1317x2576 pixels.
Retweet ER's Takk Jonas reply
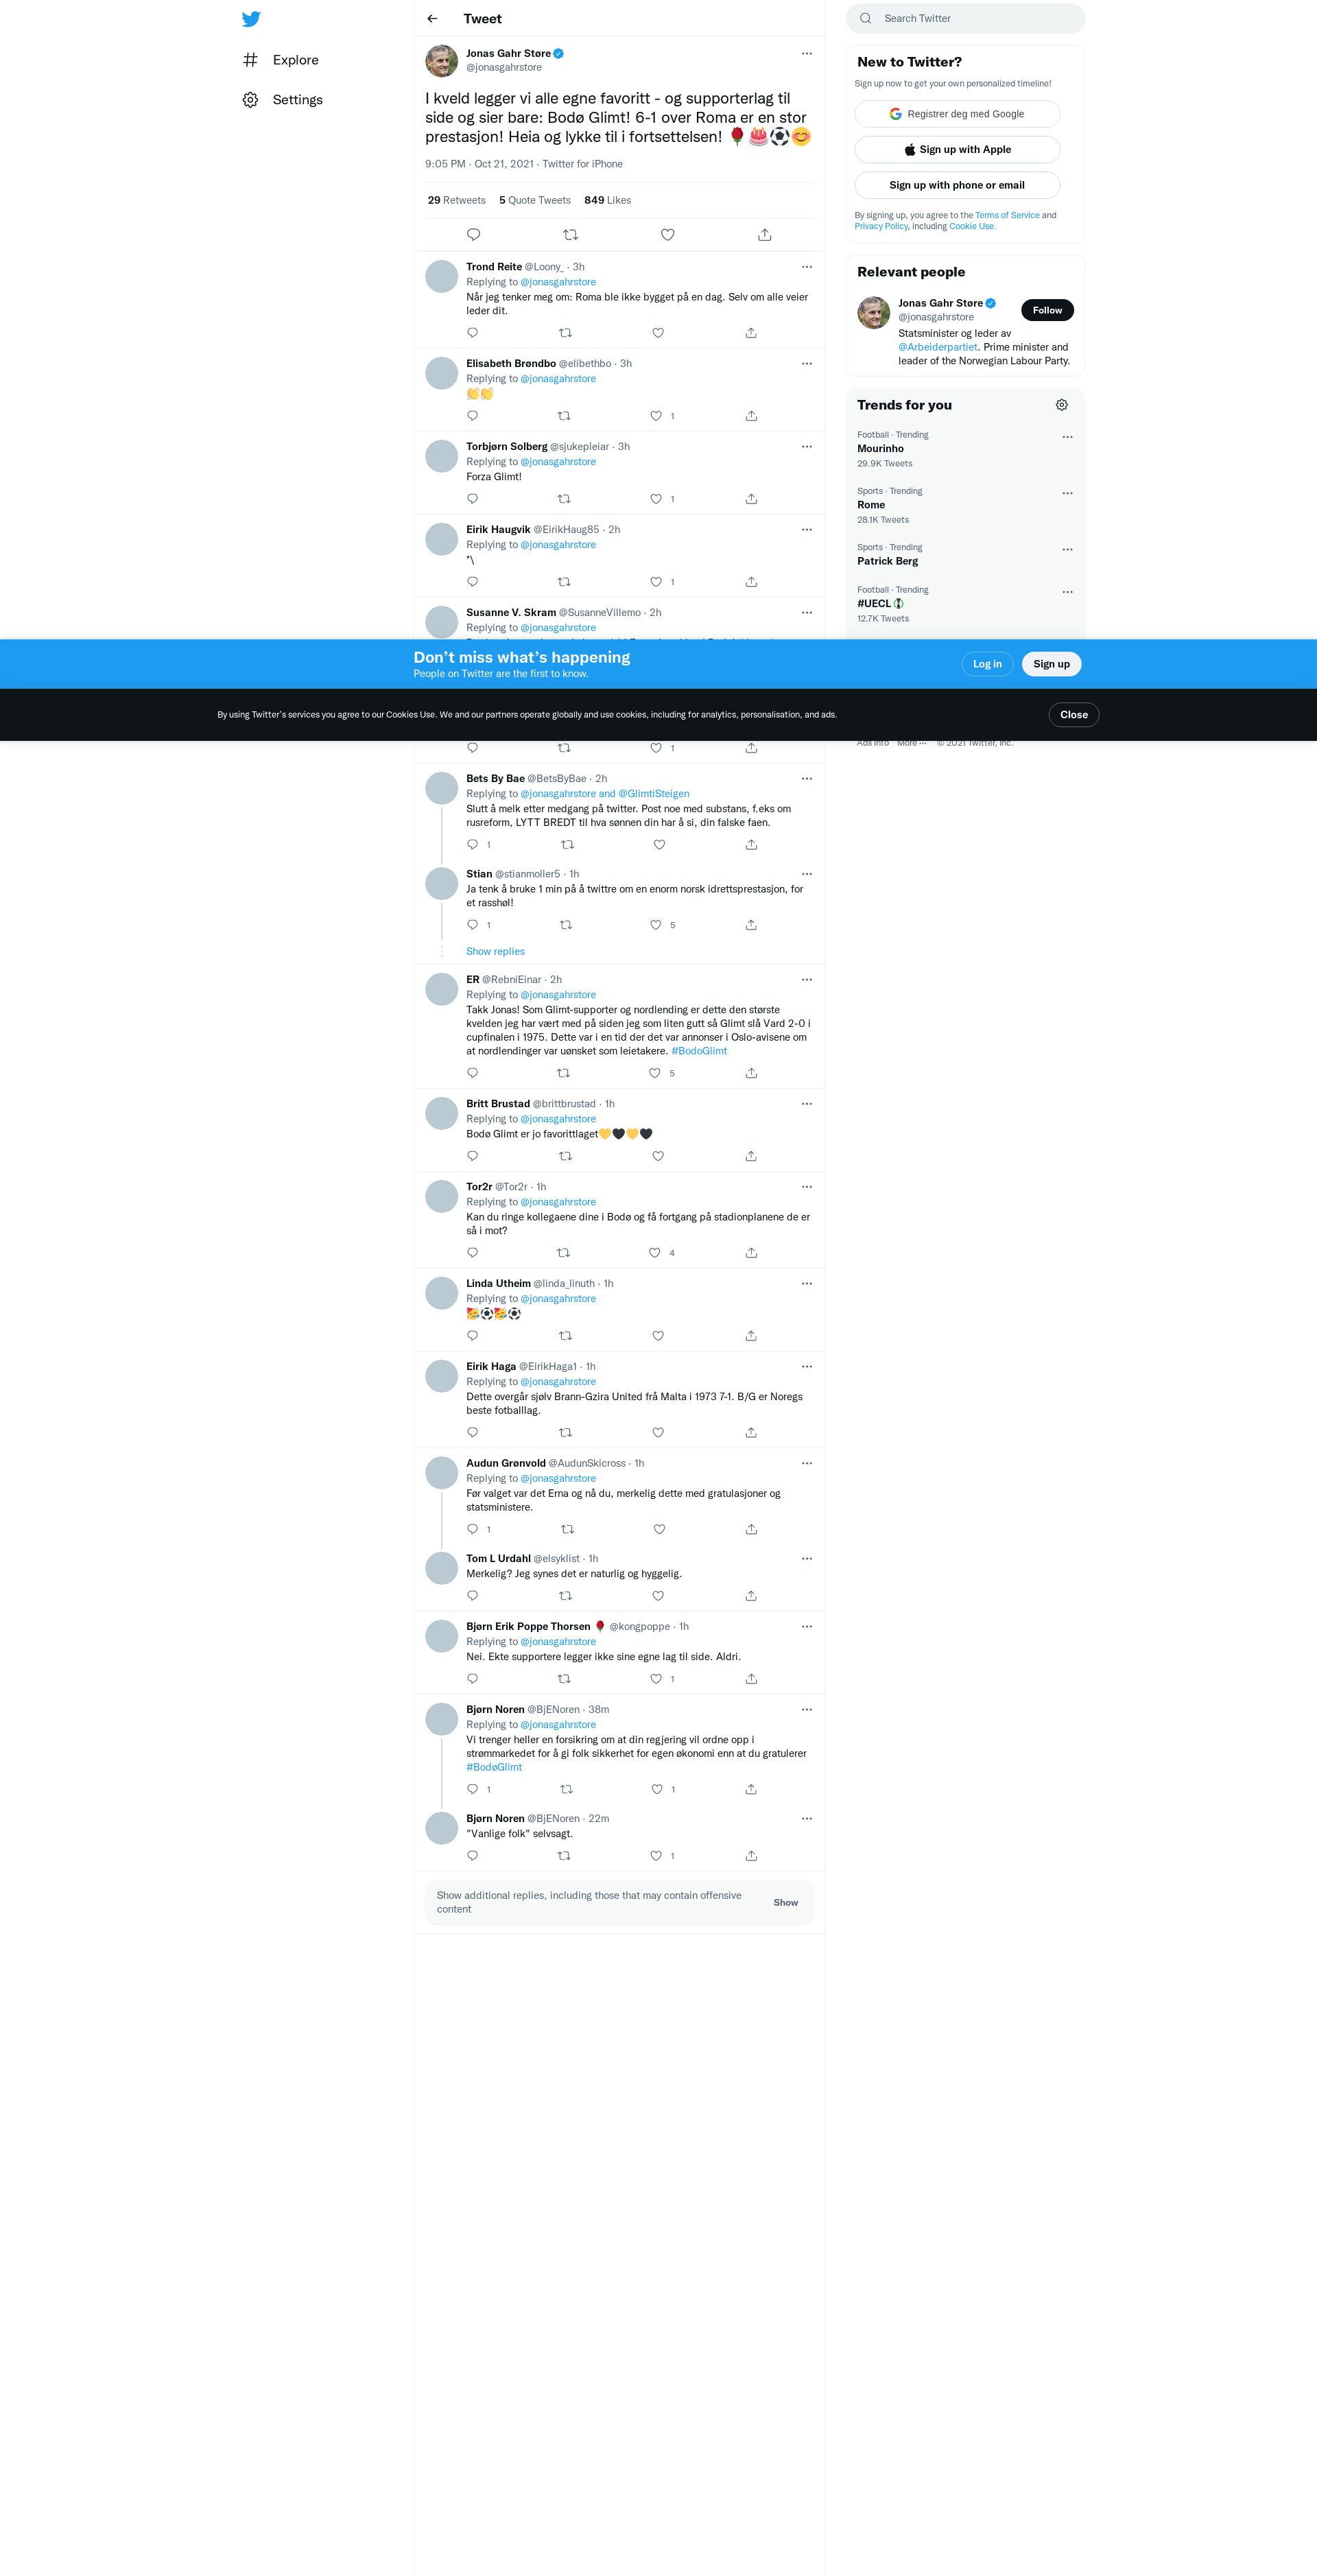point(564,1073)
